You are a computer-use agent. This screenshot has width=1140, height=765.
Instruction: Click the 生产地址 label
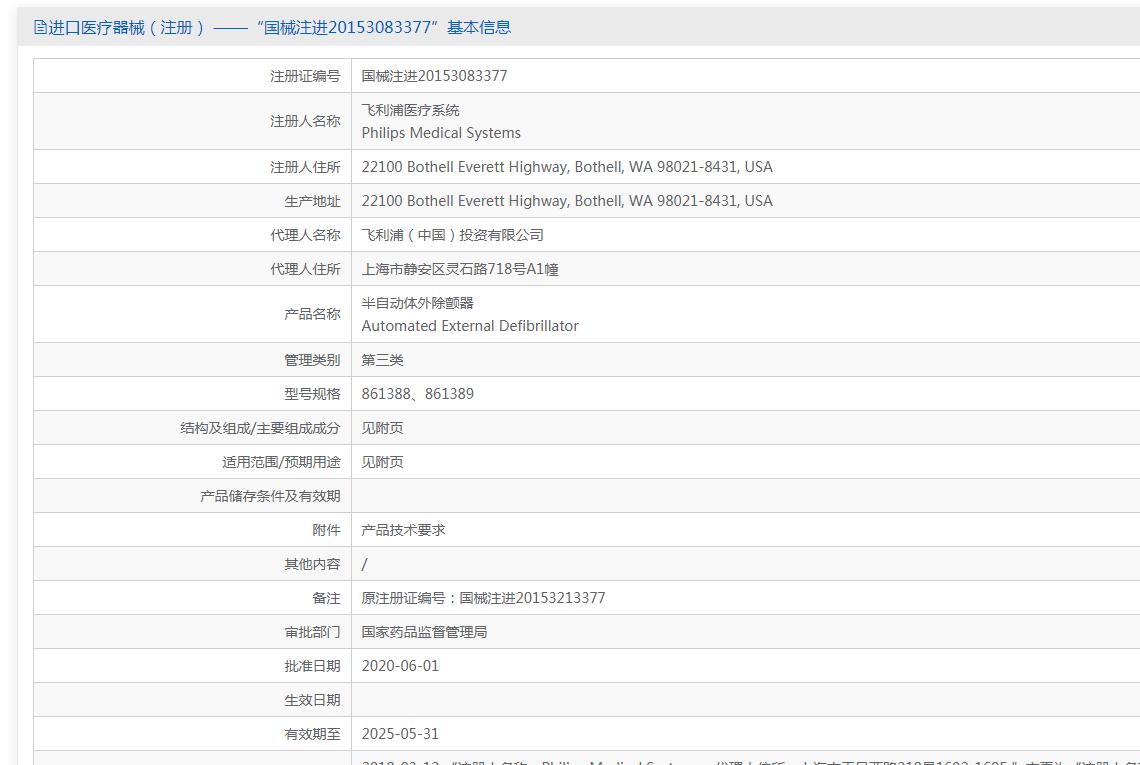click(313, 201)
